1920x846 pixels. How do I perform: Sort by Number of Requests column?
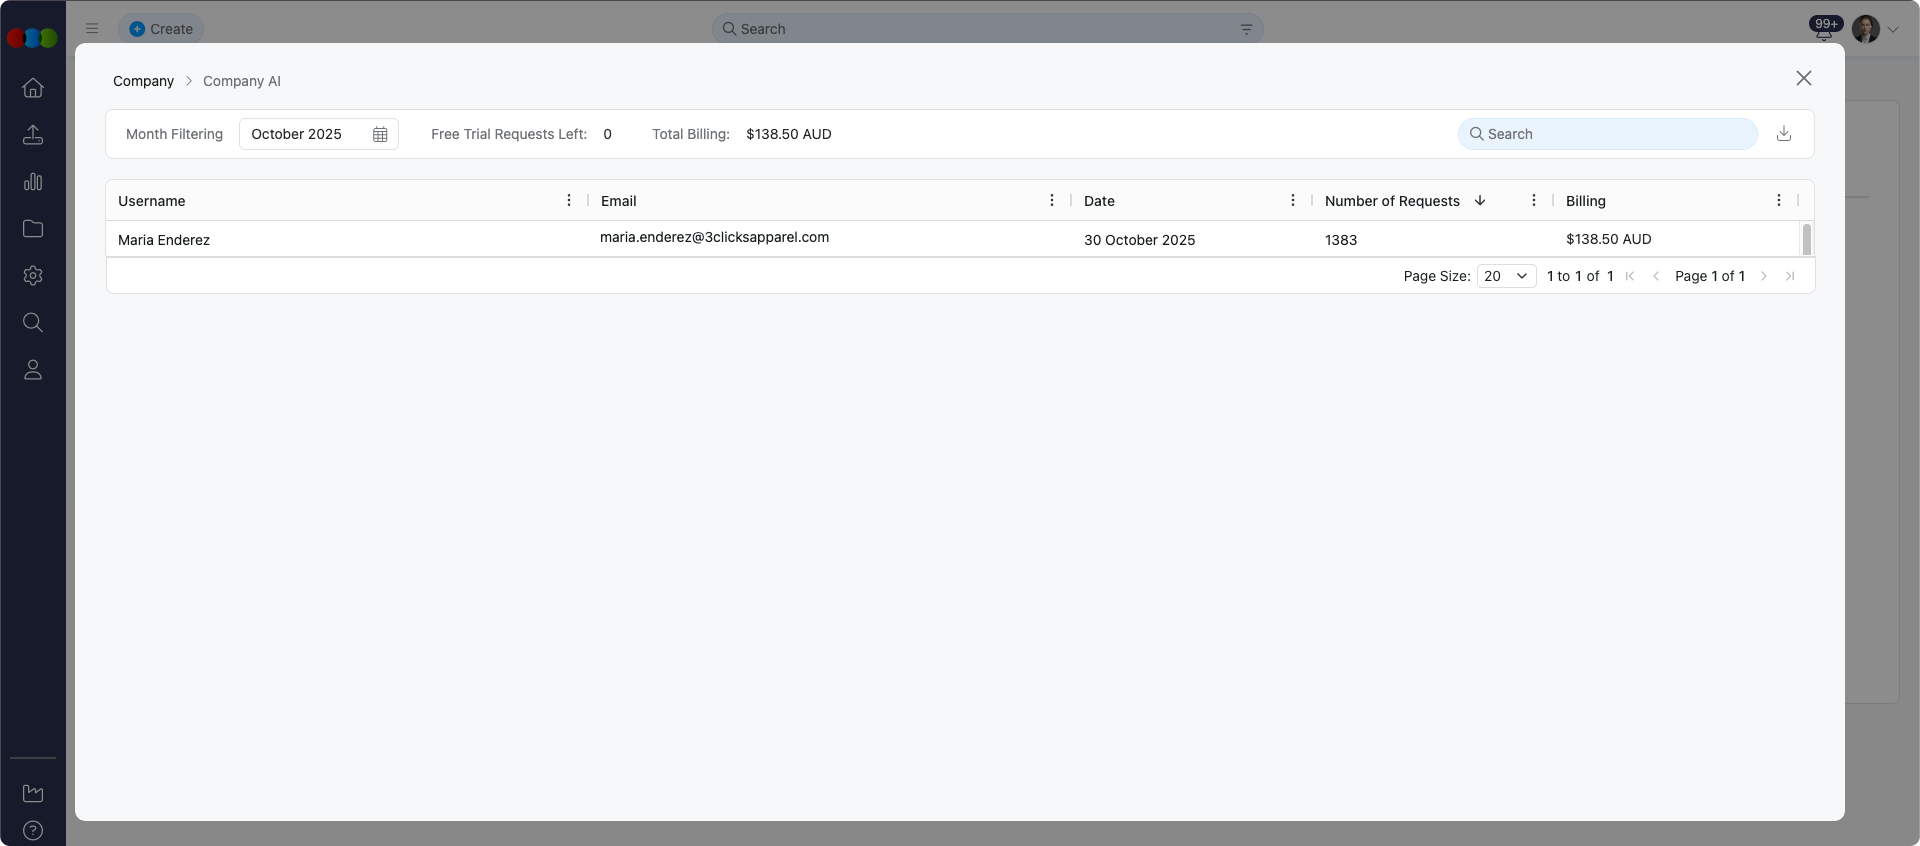coord(1391,201)
